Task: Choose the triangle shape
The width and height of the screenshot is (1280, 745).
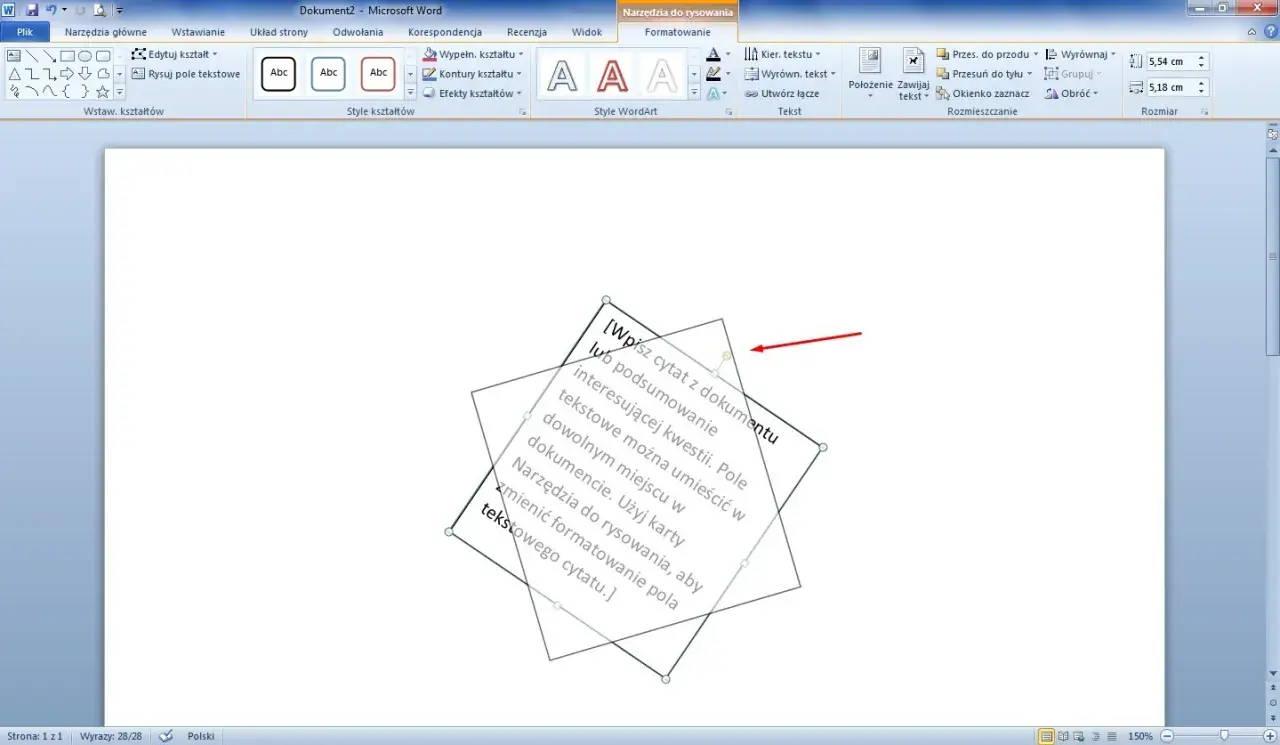Action: pos(14,74)
